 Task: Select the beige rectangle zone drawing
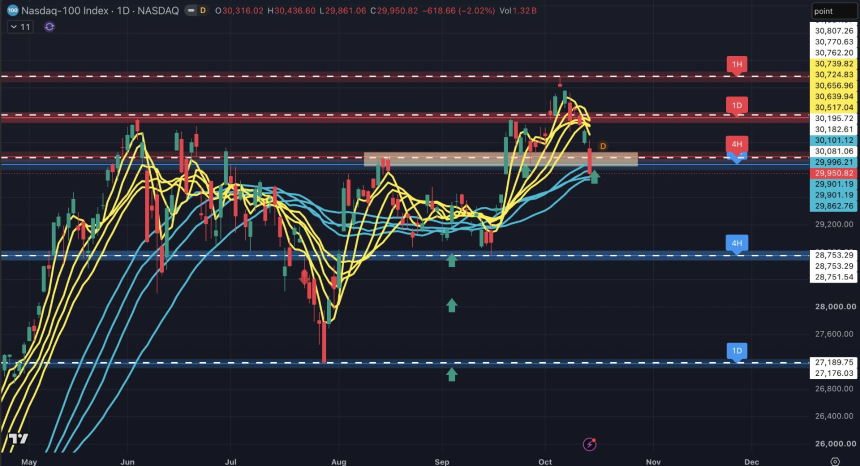point(501,159)
